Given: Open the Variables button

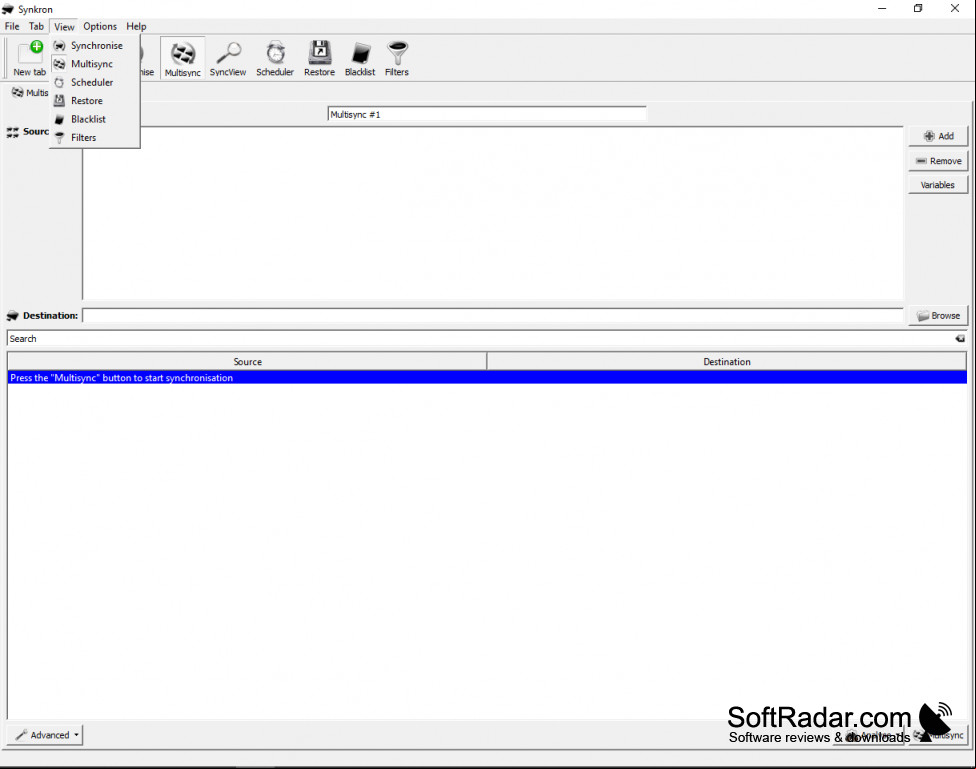Looking at the screenshot, I should click(x=938, y=185).
